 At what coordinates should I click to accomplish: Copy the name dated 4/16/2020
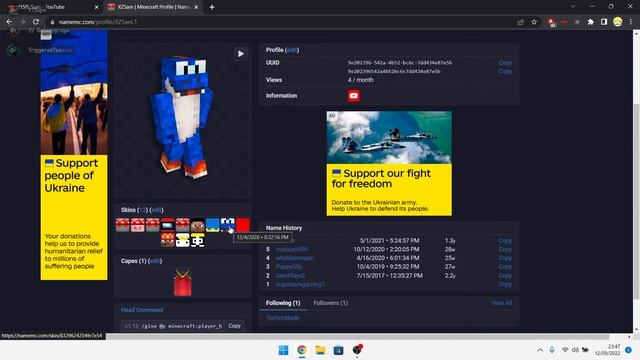(505, 258)
